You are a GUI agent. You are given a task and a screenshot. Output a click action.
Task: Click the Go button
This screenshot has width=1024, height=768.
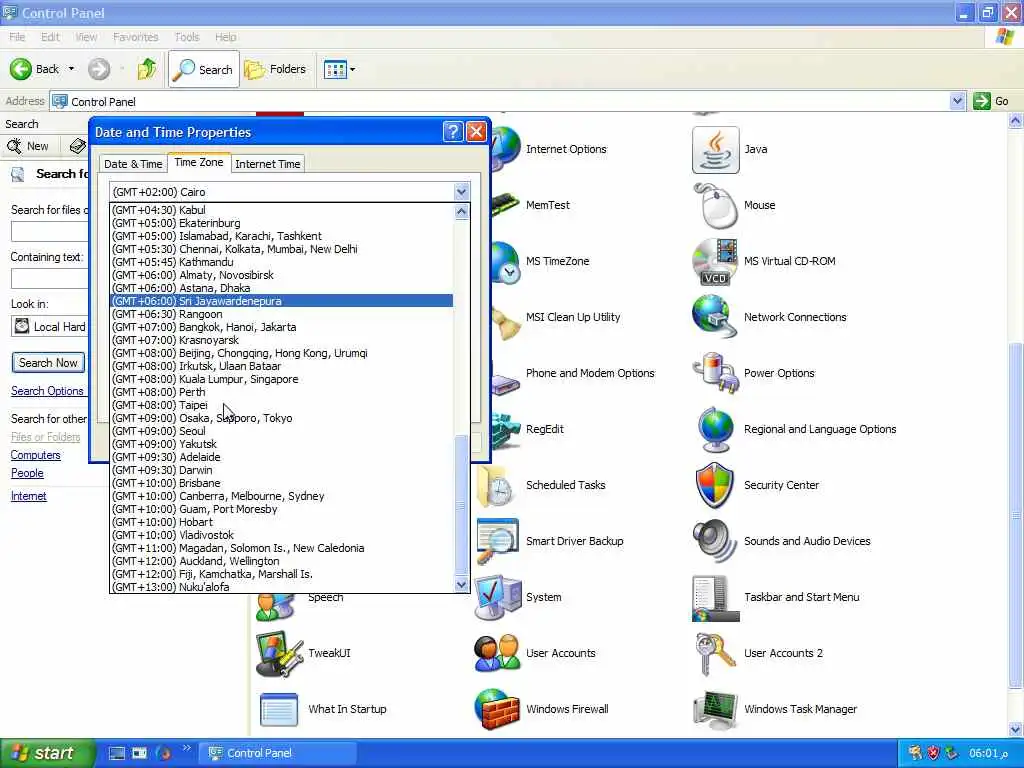[991, 101]
